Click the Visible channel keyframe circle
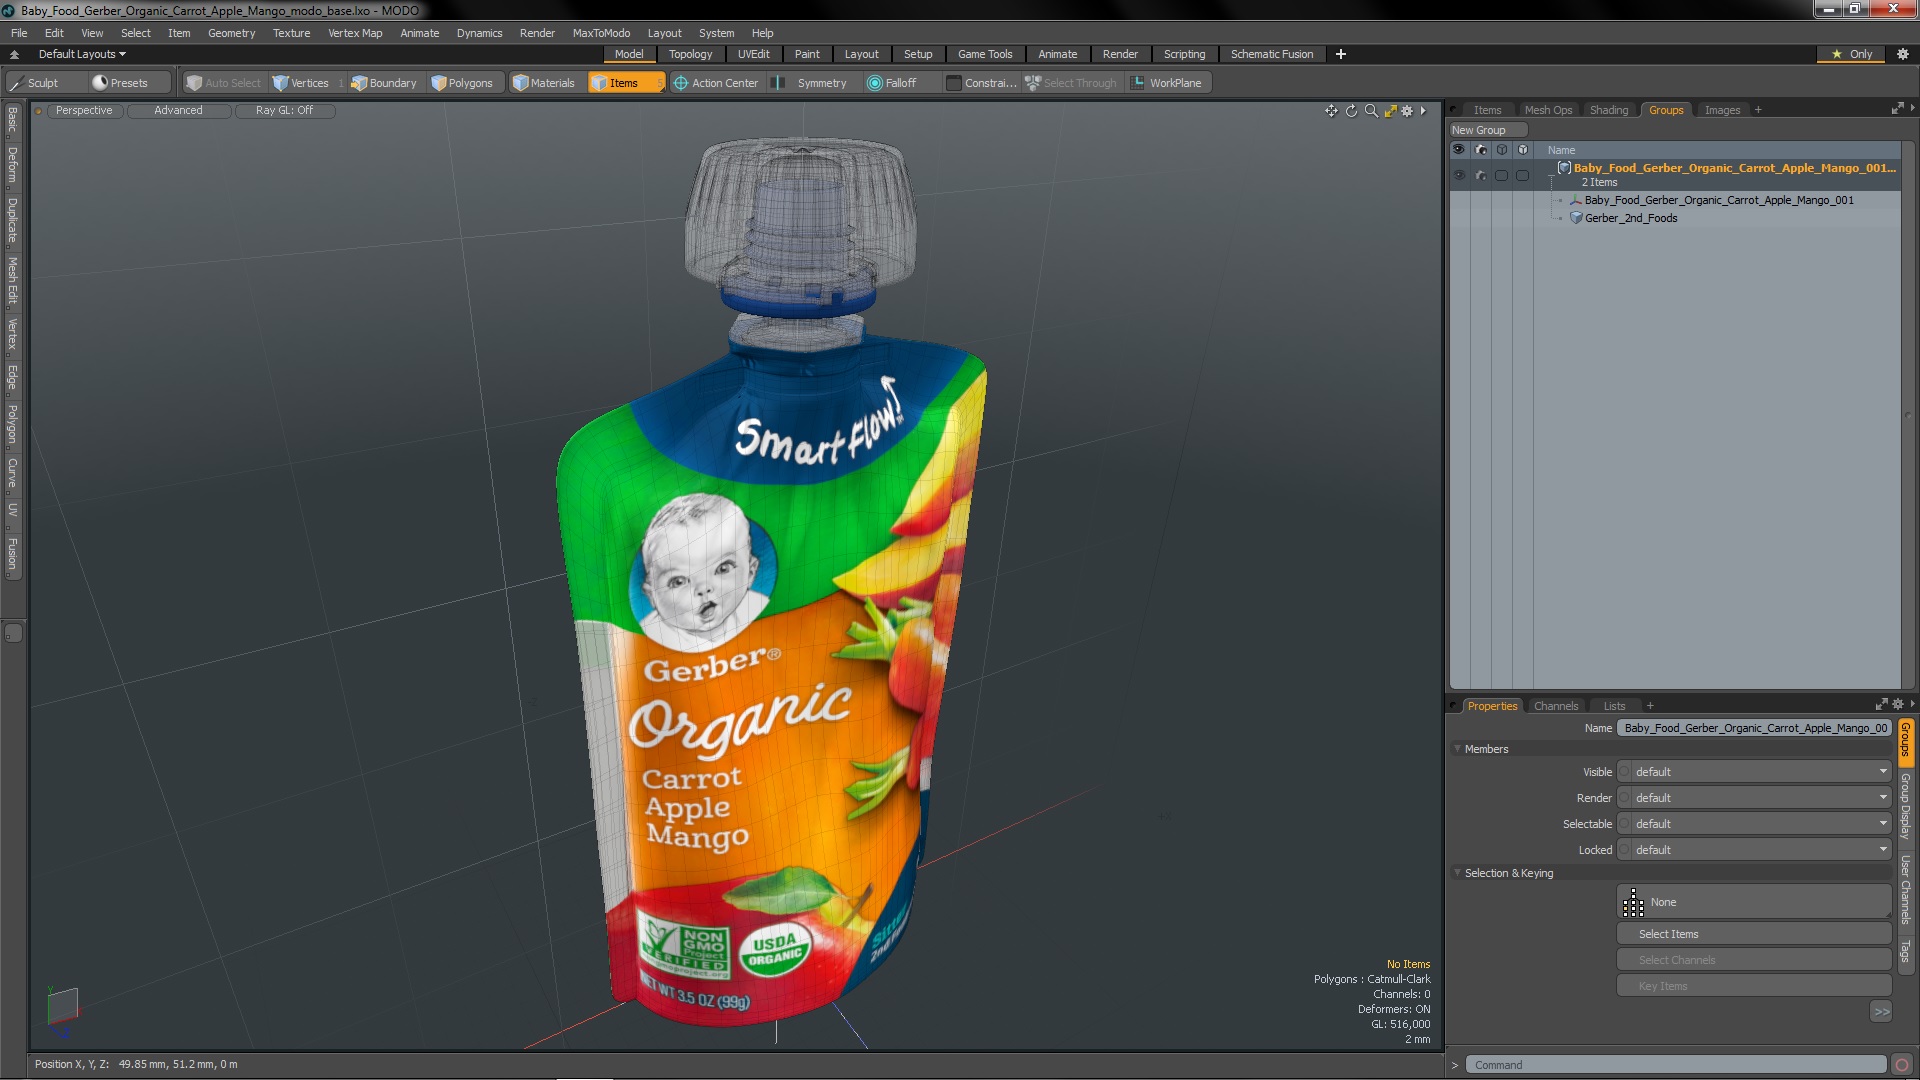1920x1080 pixels. (1625, 772)
